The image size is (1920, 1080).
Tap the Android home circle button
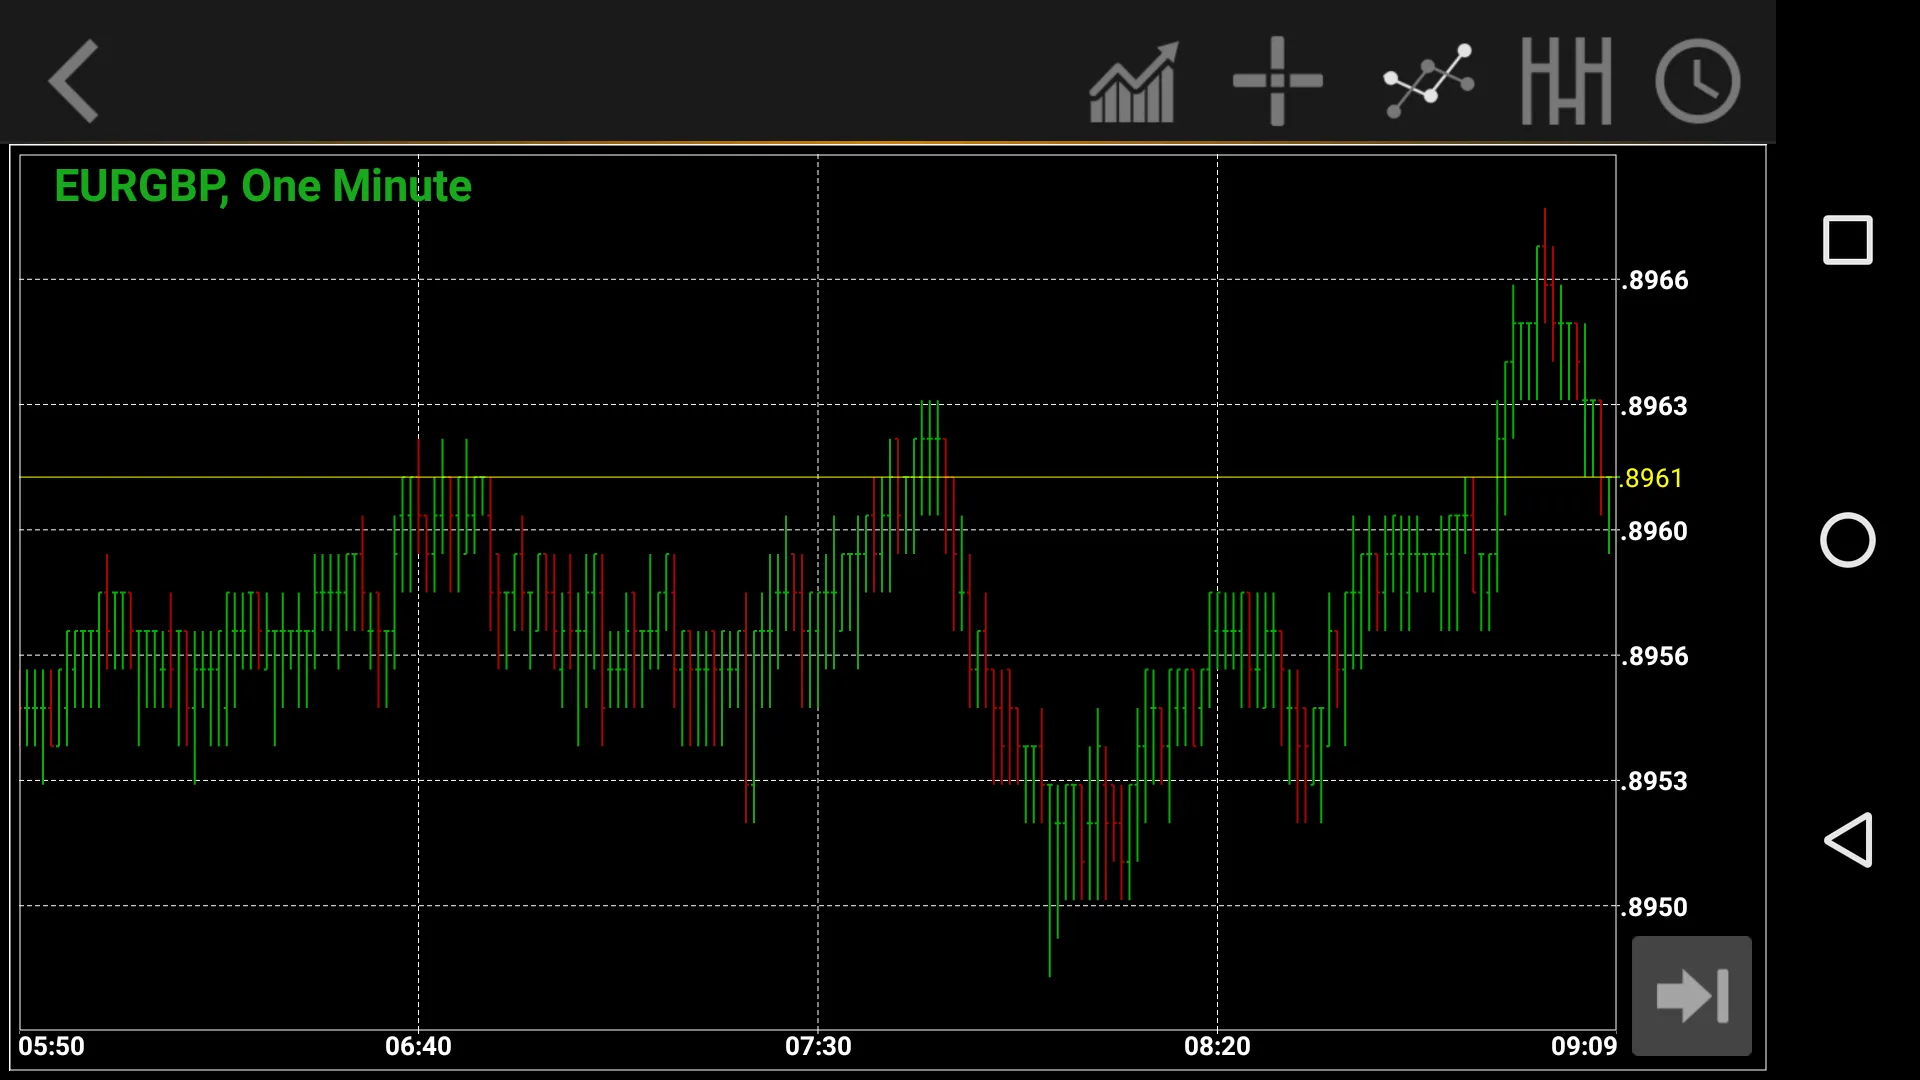pos(1847,540)
